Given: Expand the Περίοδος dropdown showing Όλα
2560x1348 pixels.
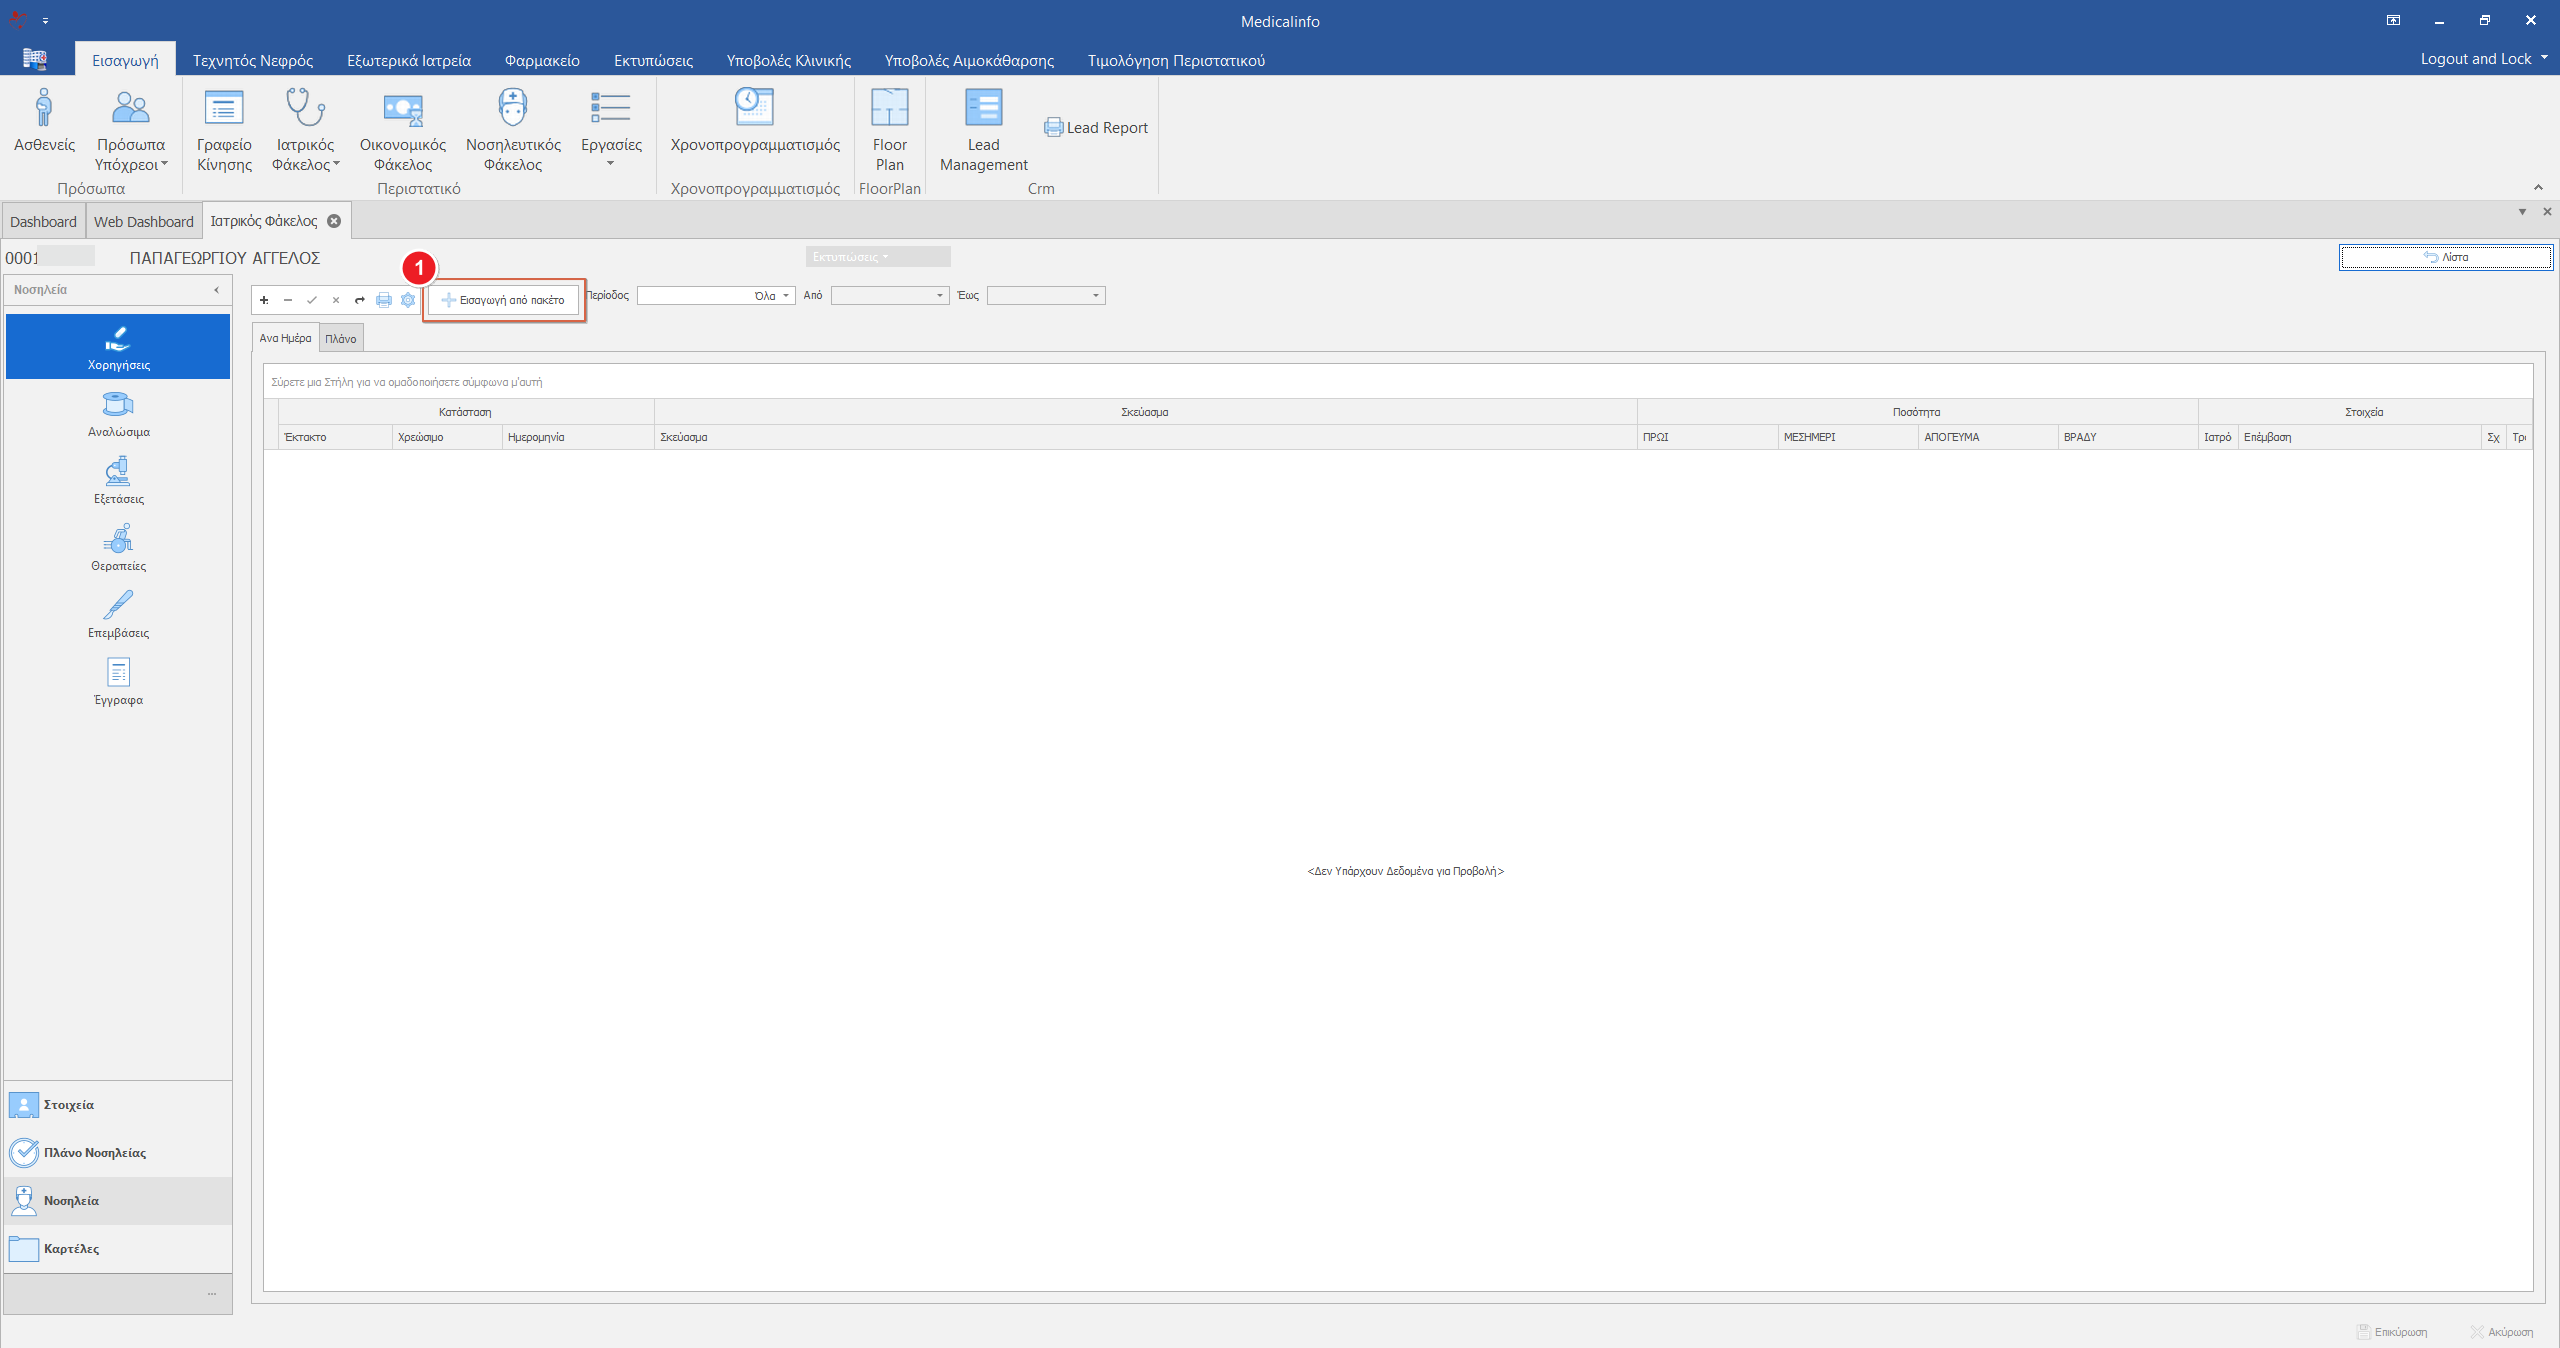Looking at the screenshot, I should coord(787,296).
